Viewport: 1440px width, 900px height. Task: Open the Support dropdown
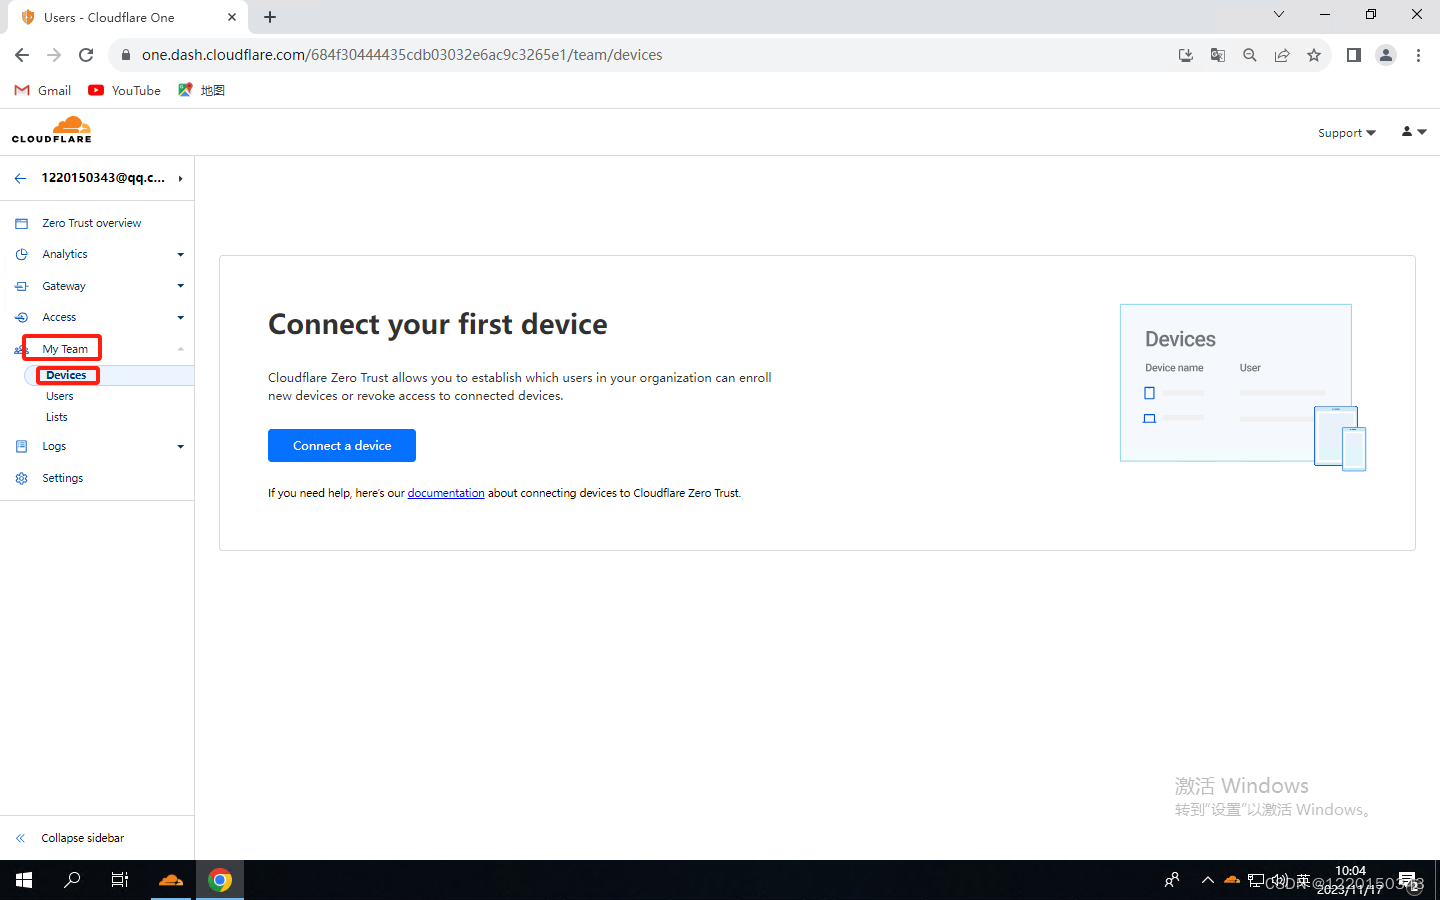tap(1347, 133)
